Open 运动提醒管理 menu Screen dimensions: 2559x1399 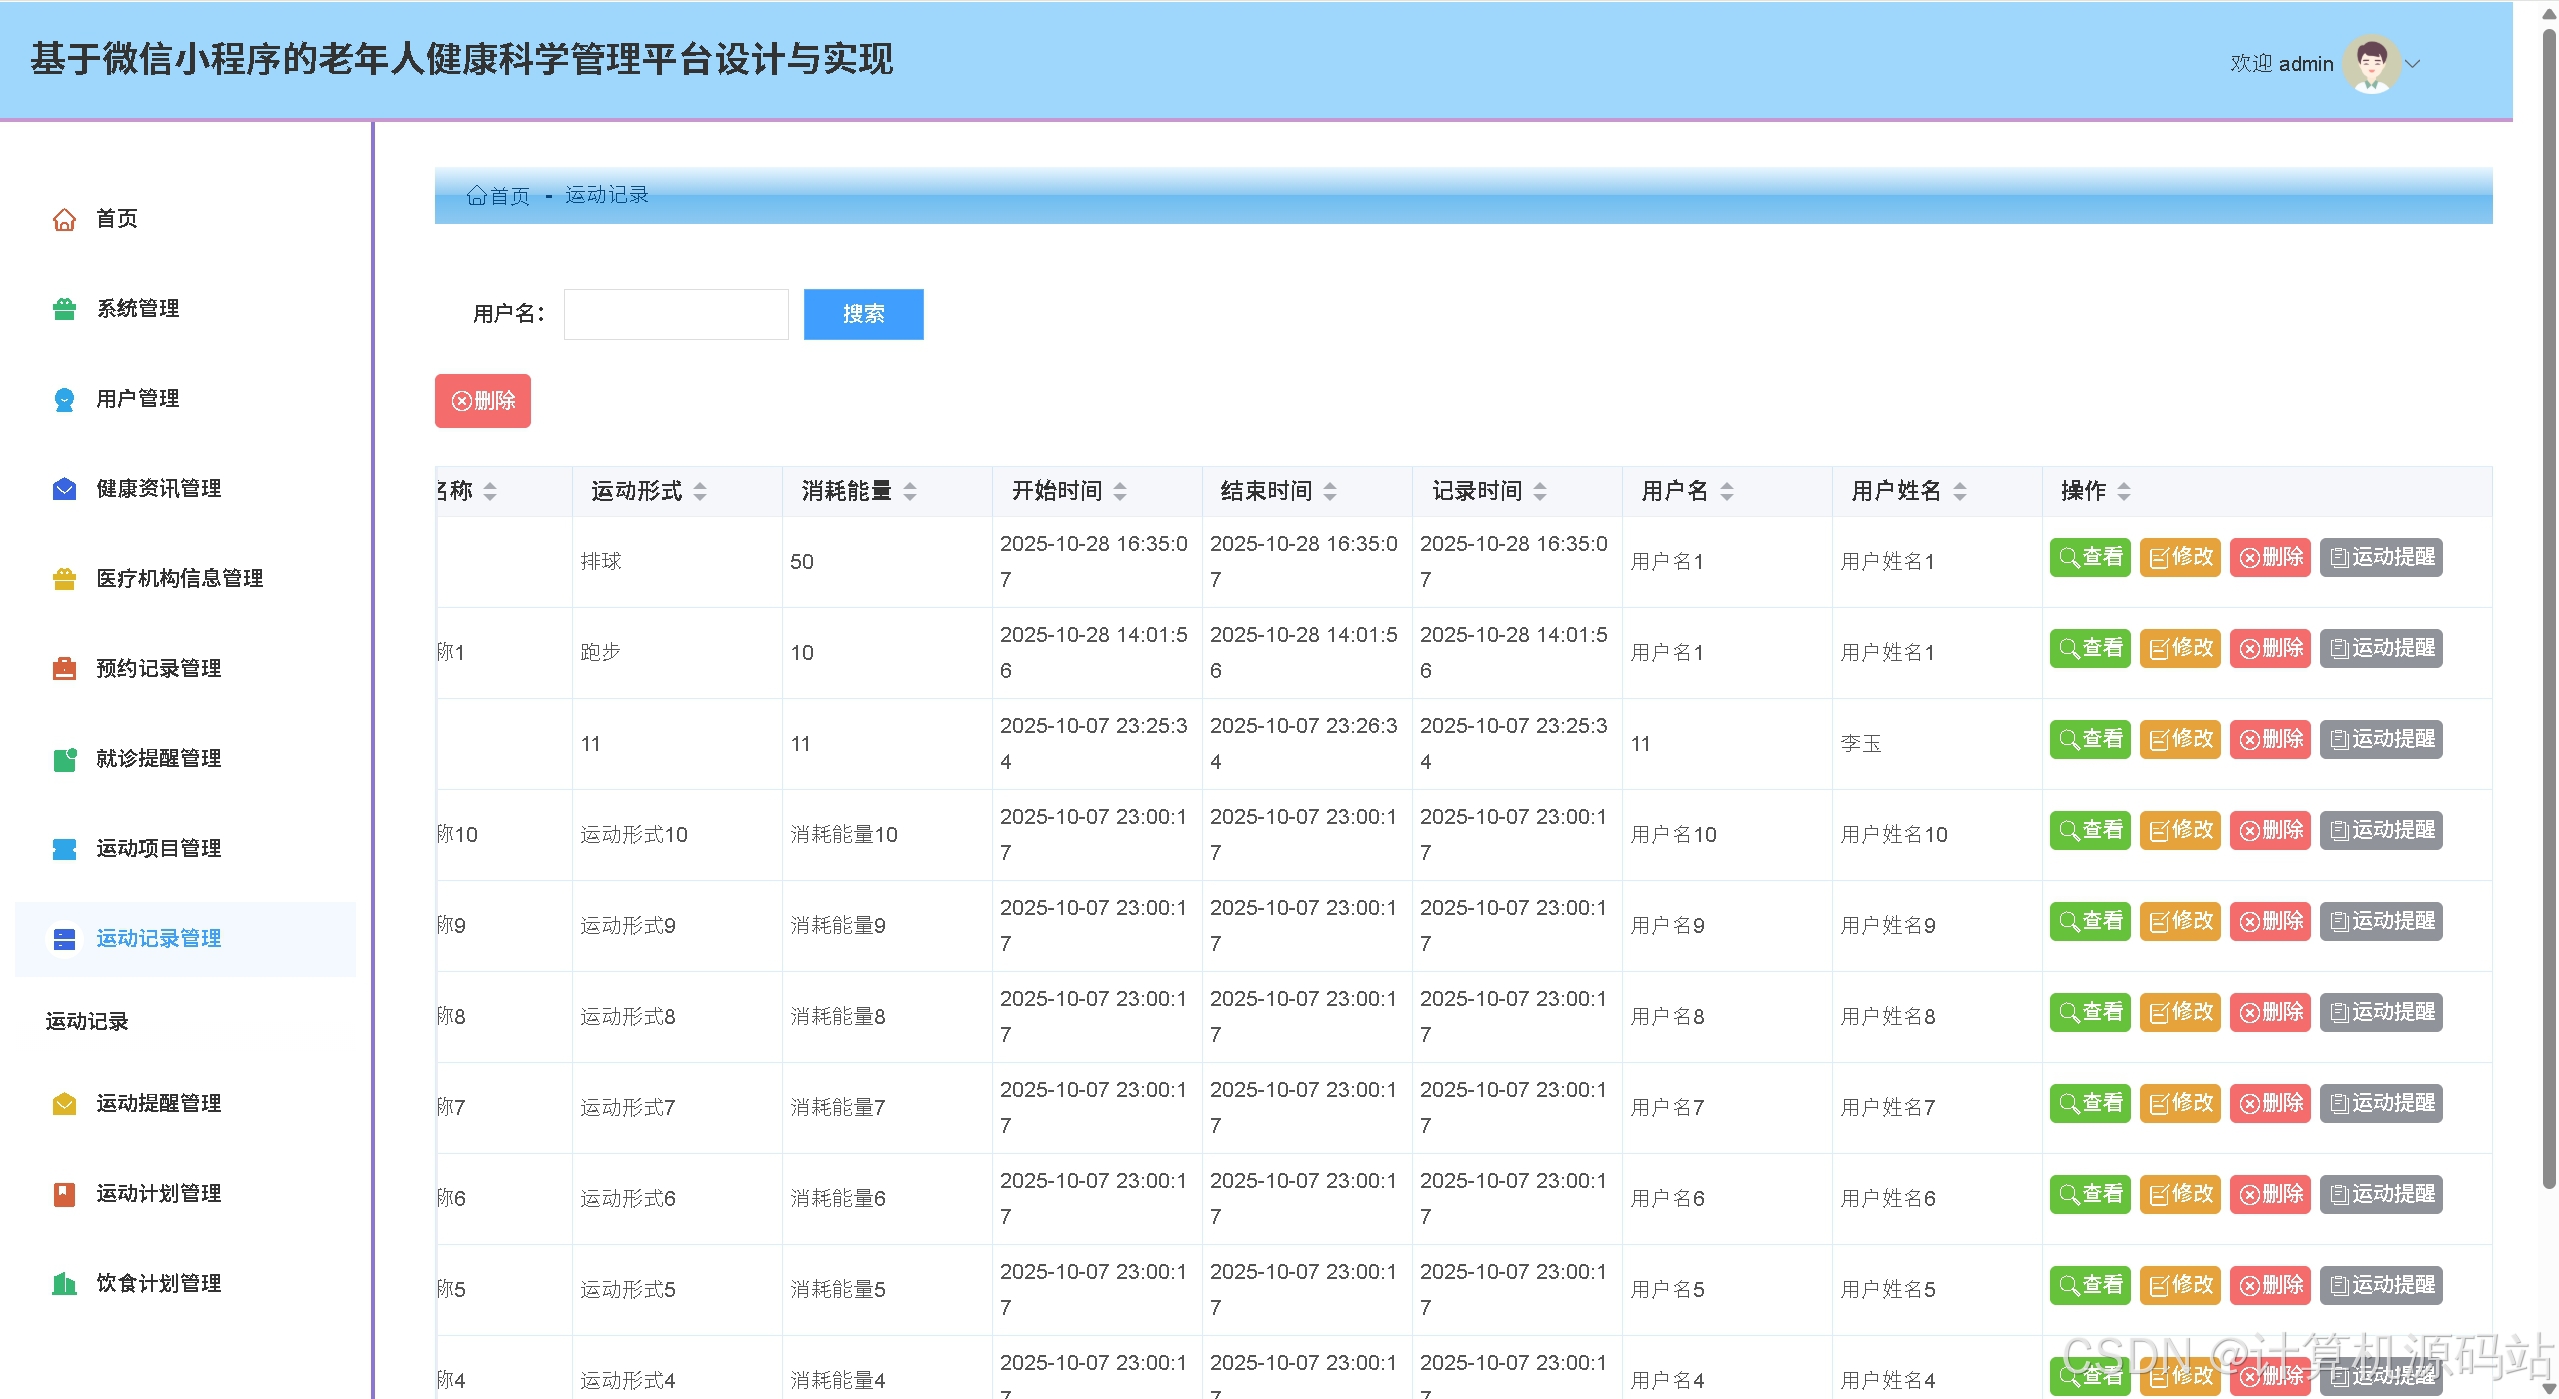[x=185, y=1104]
